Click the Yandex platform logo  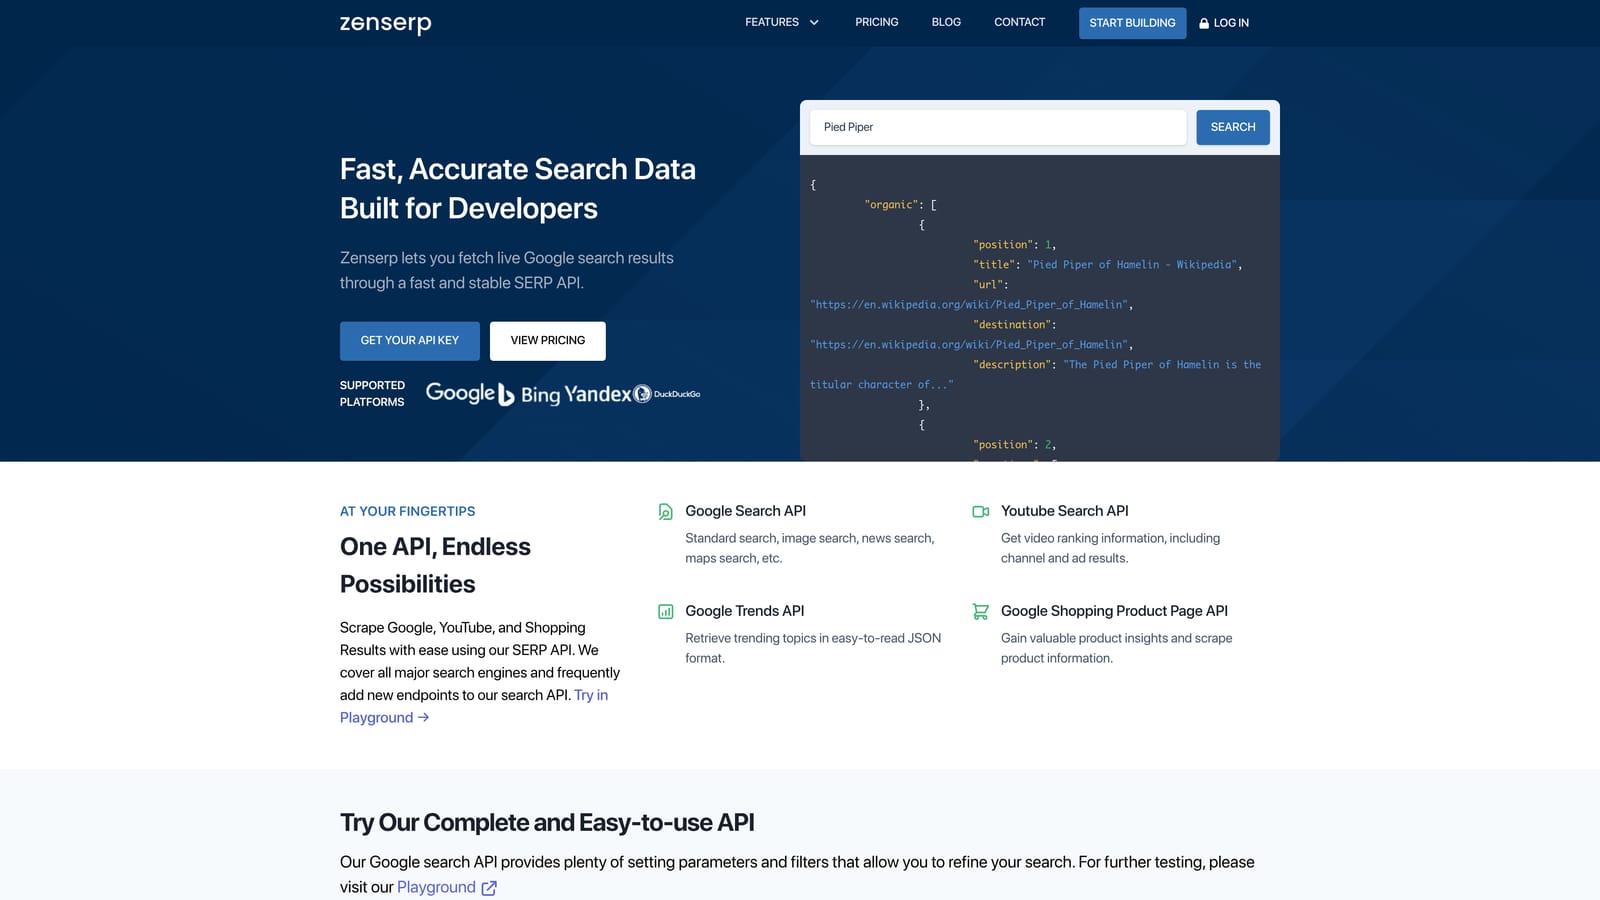pos(598,394)
